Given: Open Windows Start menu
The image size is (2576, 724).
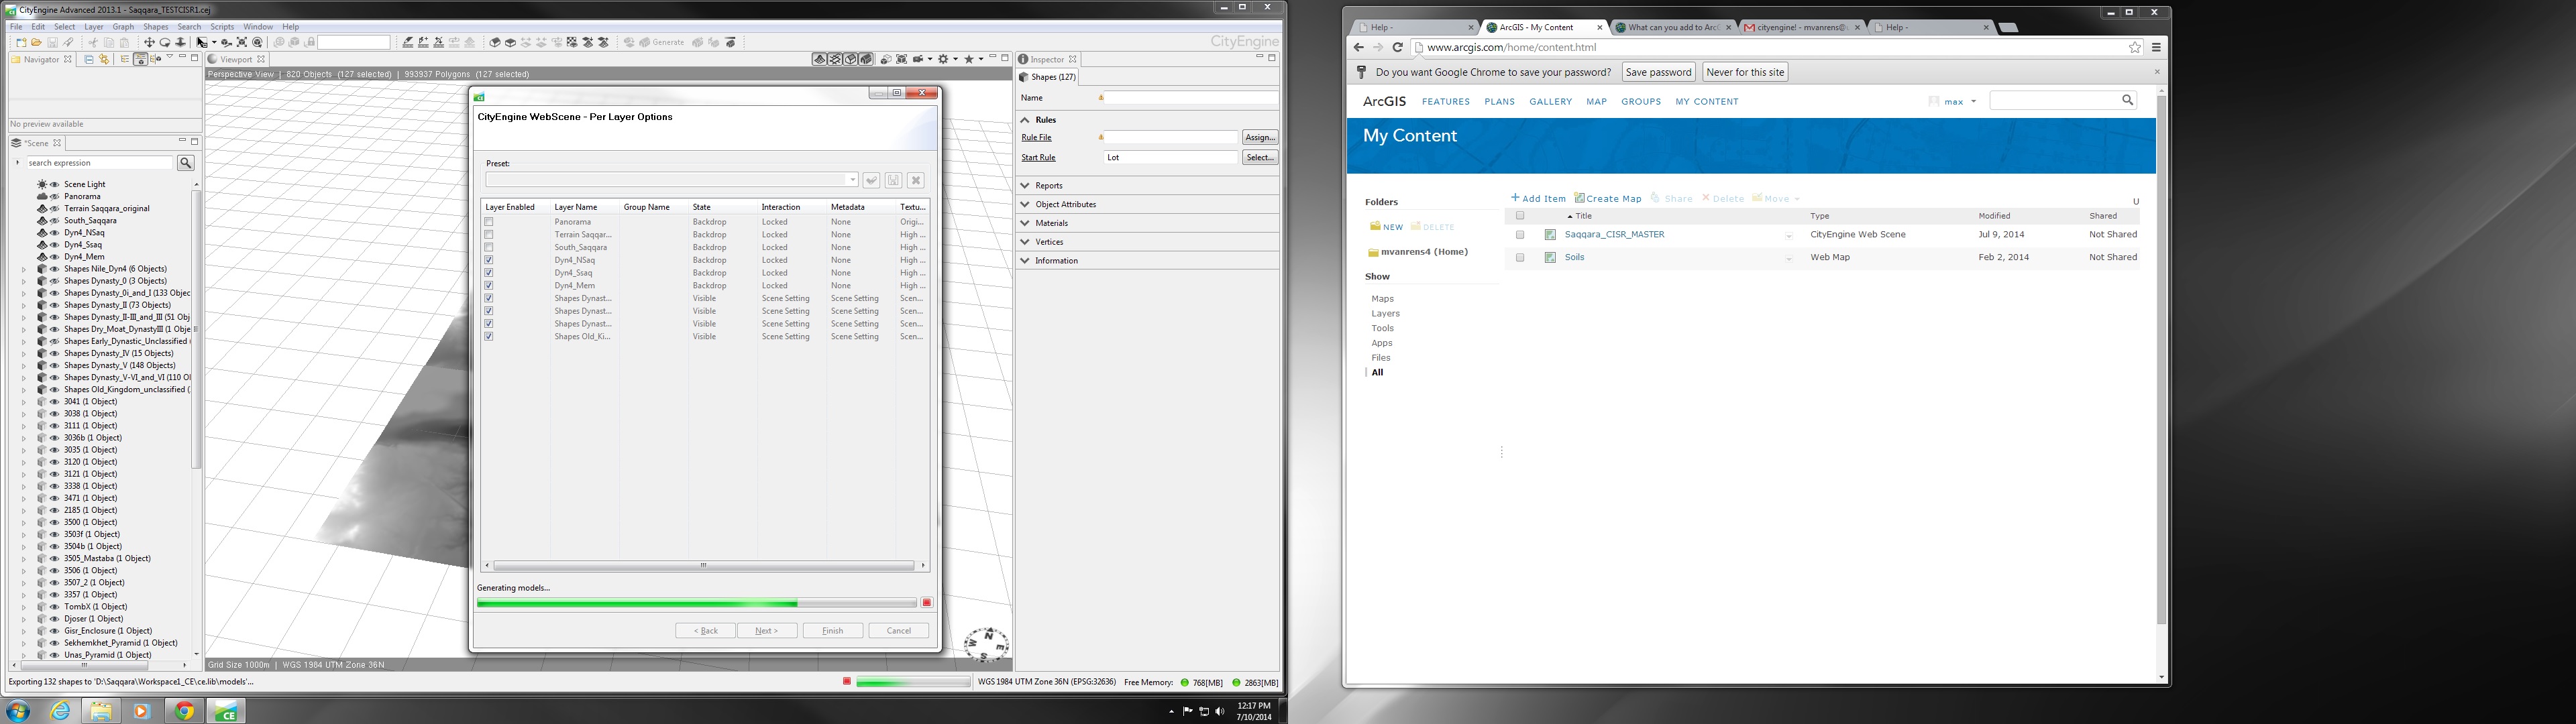Looking at the screenshot, I should coord(18,711).
